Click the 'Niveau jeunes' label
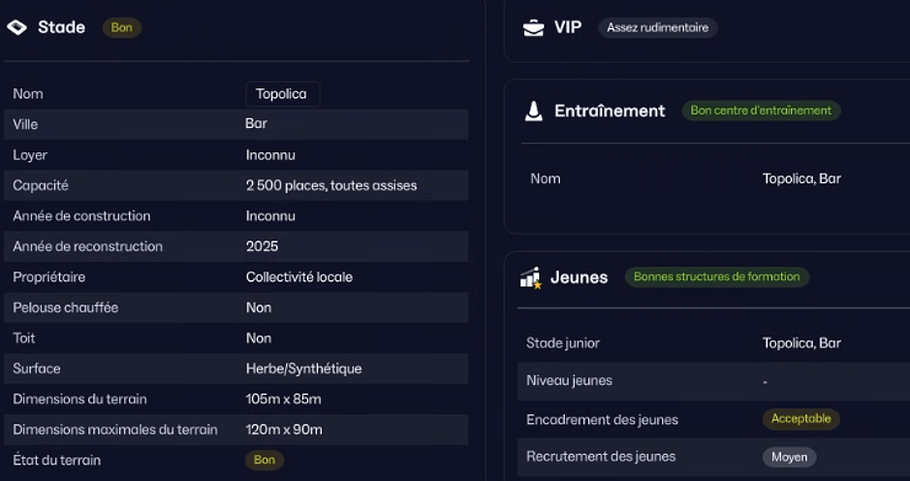Viewport: 910px width, 481px height. (569, 381)
